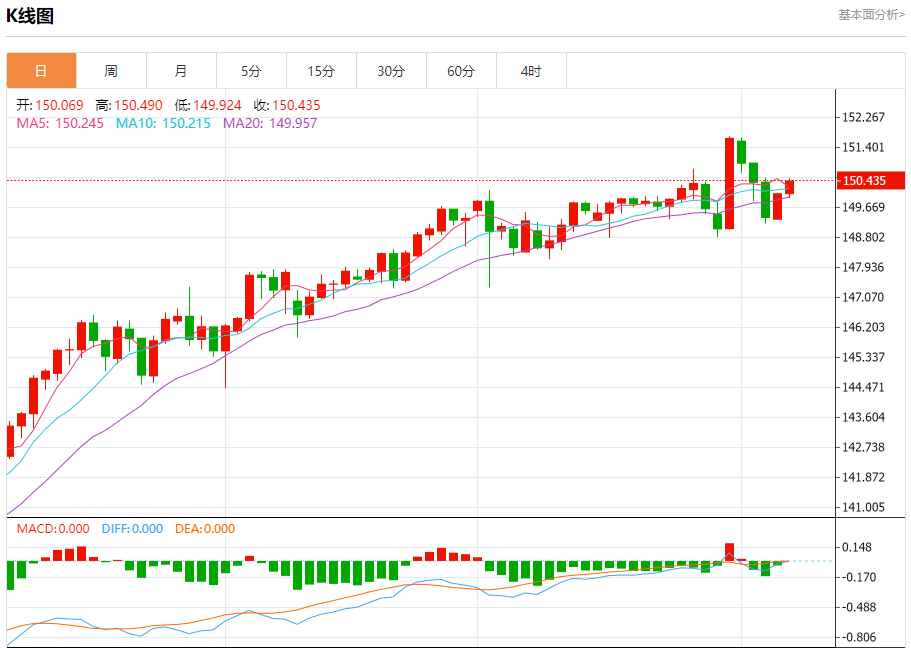The height and width of the screenshot is (648, 911).
Task: Choose the 60分 interval tab
Action: pyautogui.click(x=461, y=71)
